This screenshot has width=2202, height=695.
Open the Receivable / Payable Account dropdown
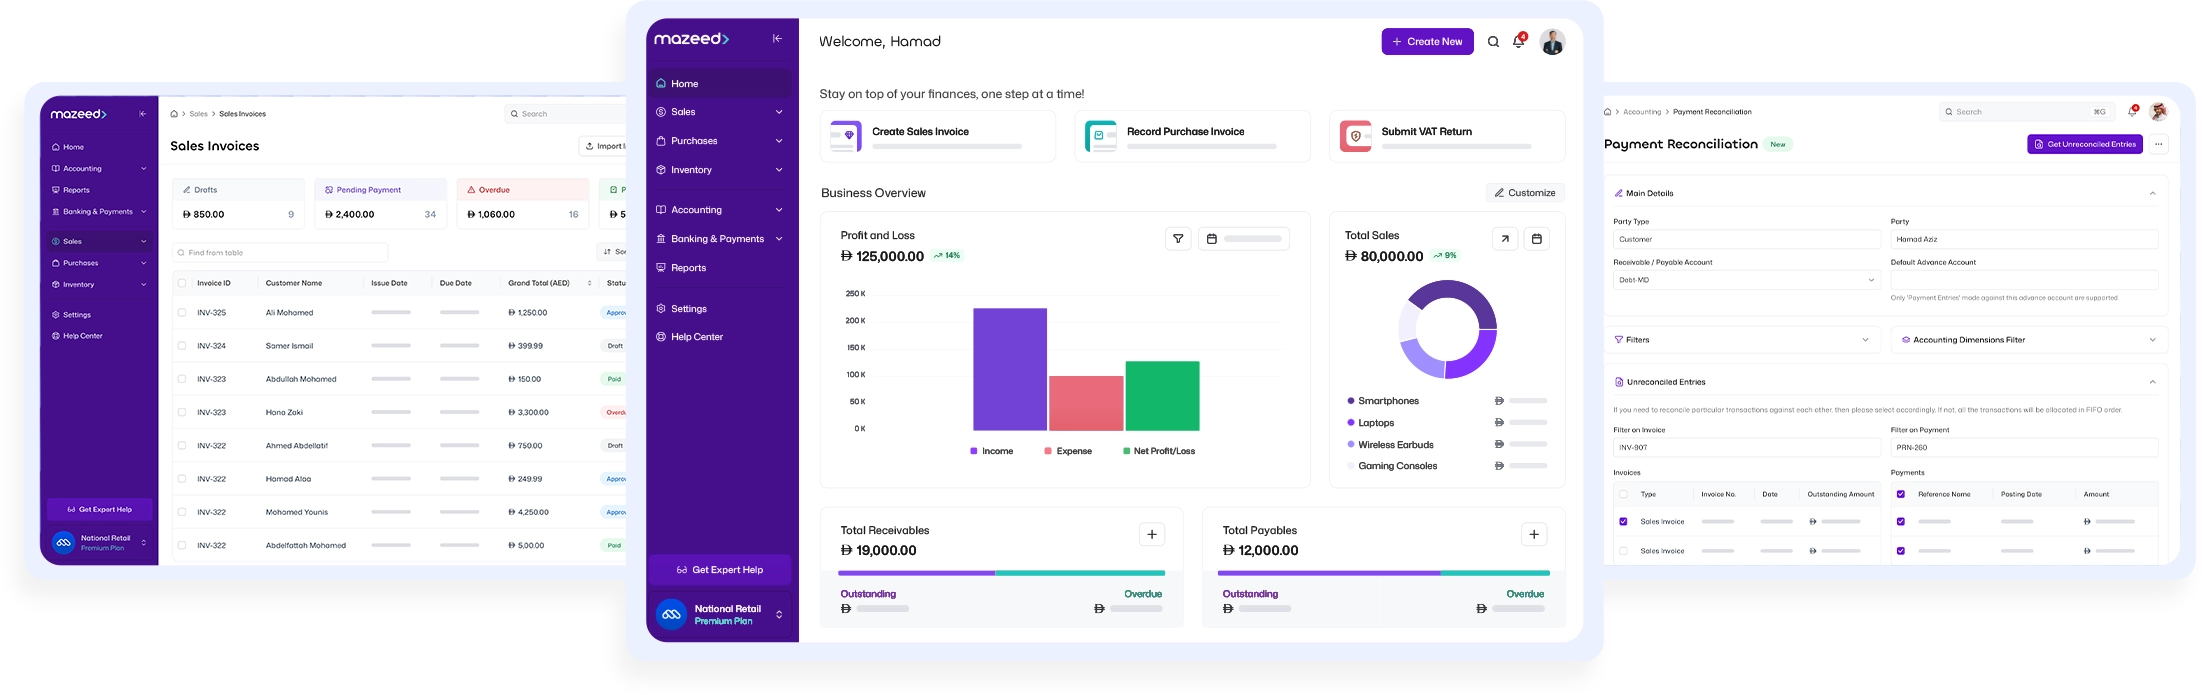tap(1746, 280)
